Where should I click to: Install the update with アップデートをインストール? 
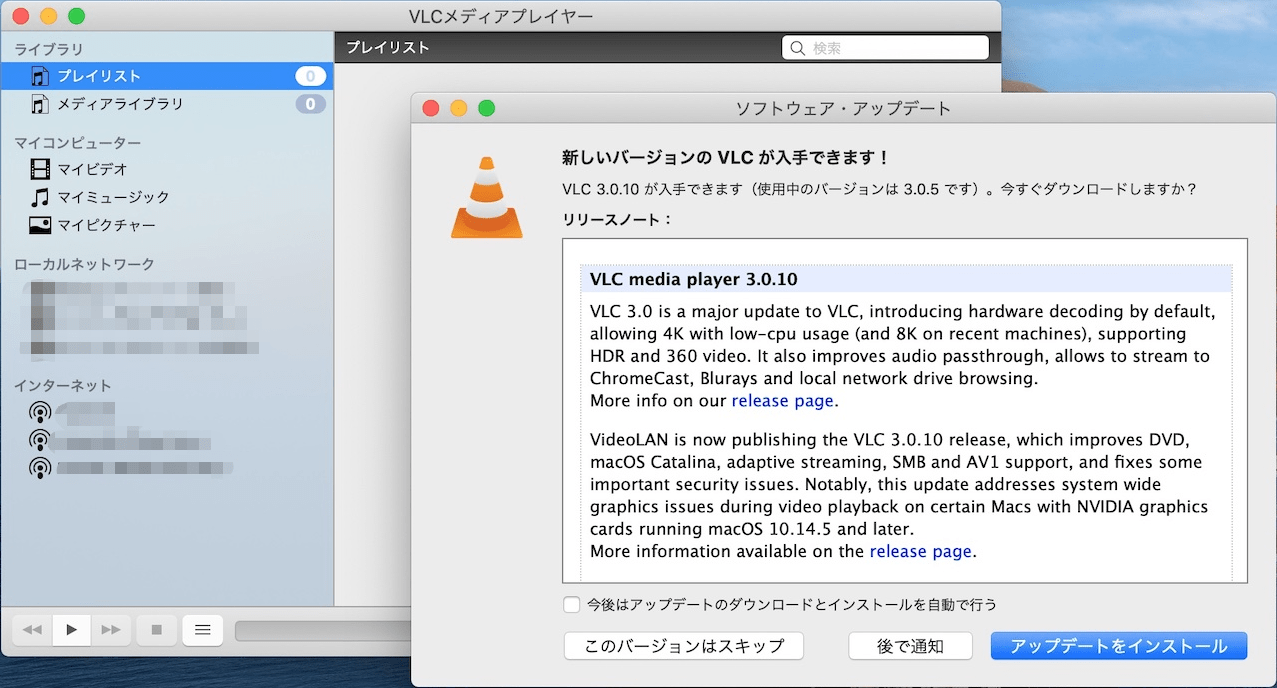click(x=1118, y=646)
